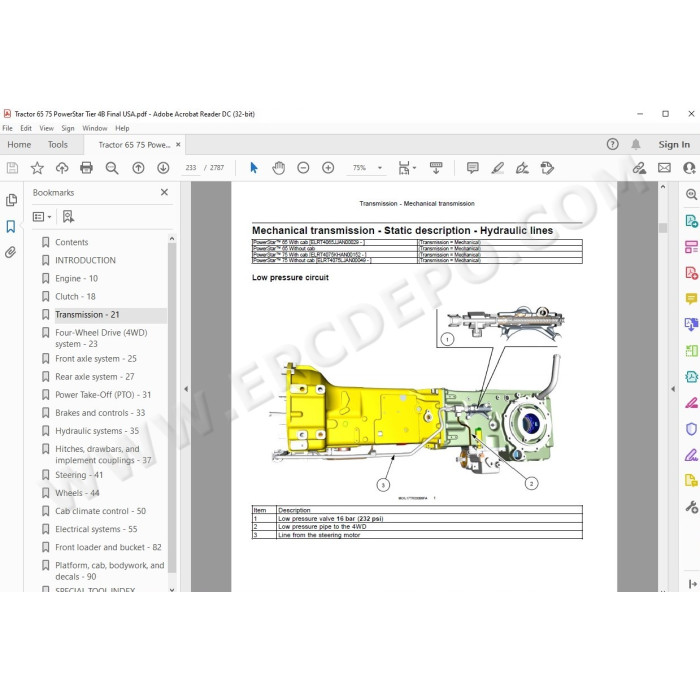
Task: Close the Tractor 65 75 document tab
Action: click(178, 145)
